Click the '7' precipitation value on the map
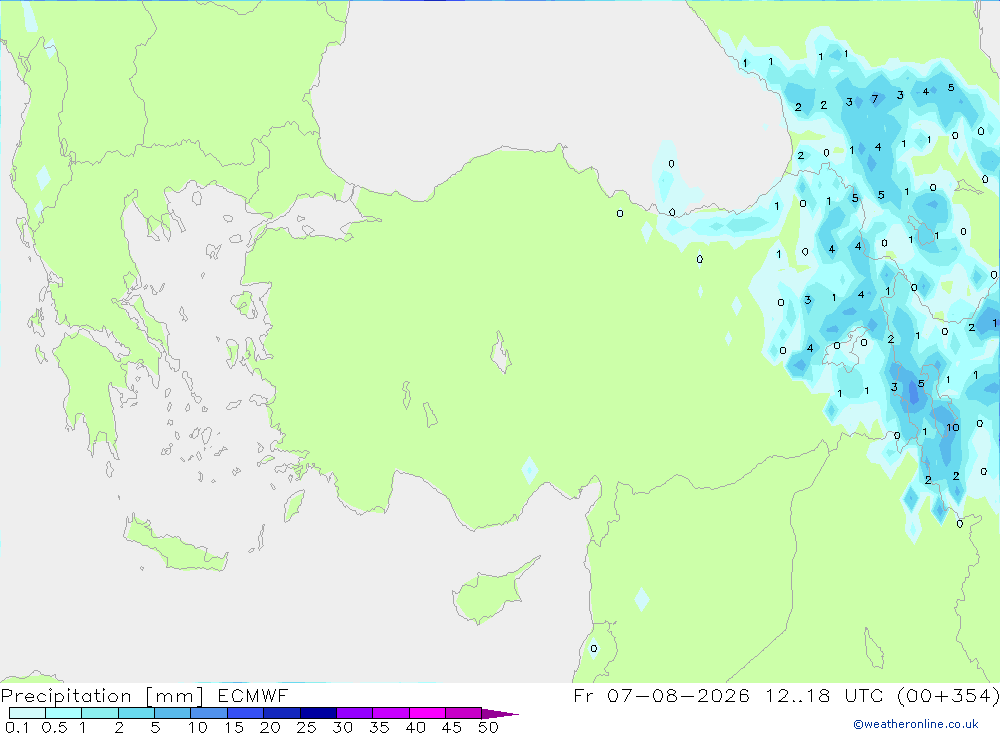 click(x=874, y=99)
